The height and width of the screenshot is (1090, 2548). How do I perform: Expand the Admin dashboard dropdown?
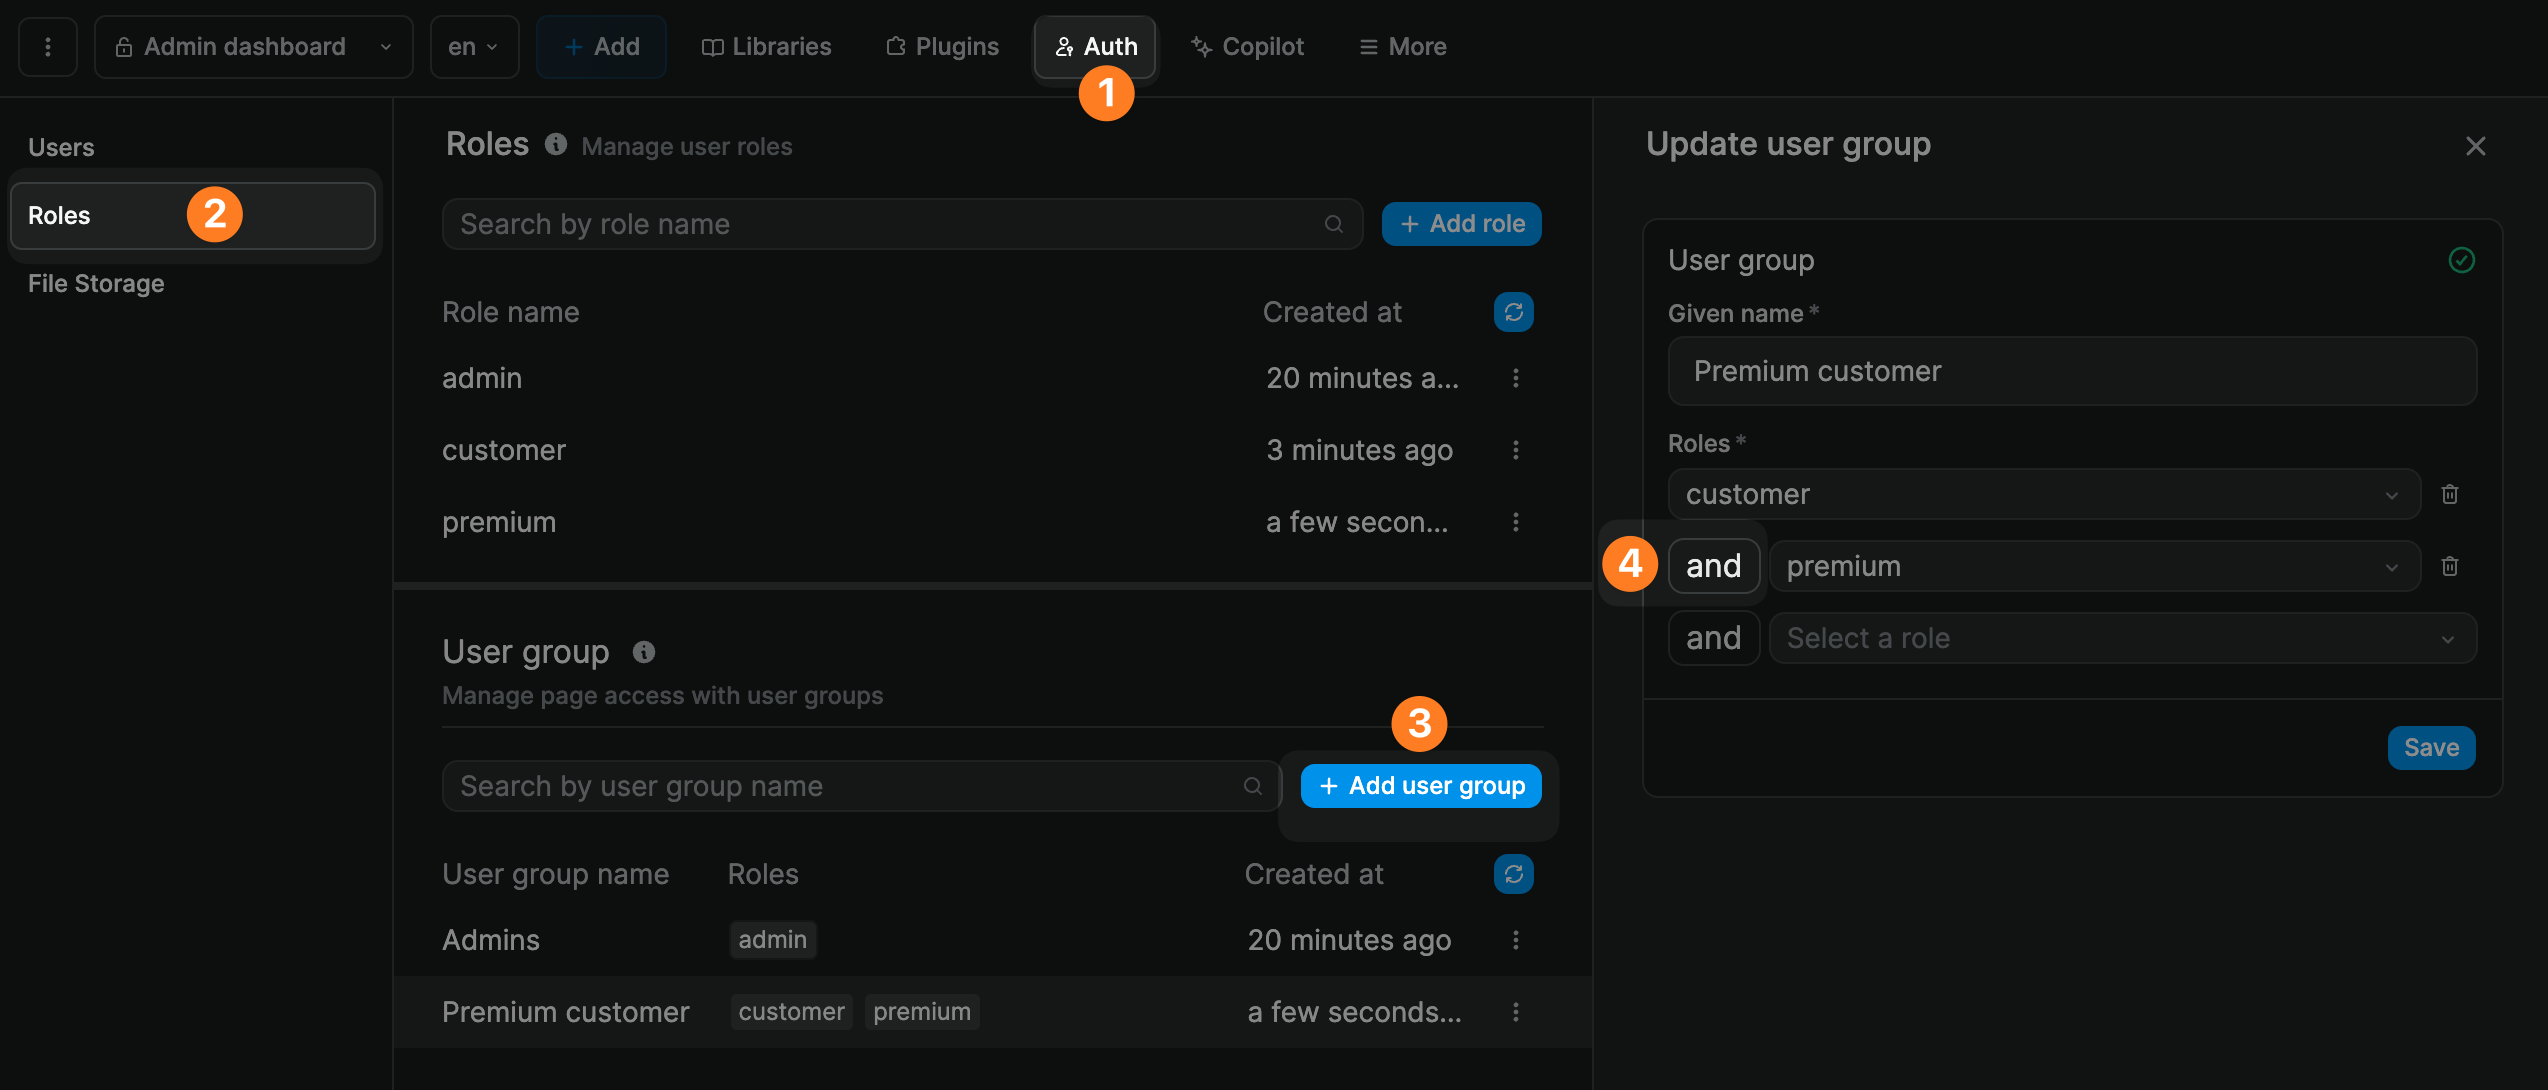[x=253, y=46]
